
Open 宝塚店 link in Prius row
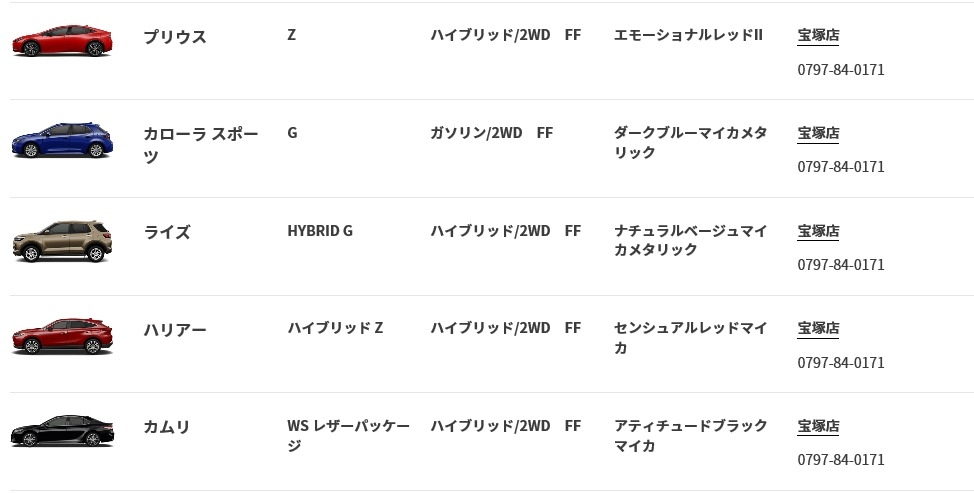818,35
